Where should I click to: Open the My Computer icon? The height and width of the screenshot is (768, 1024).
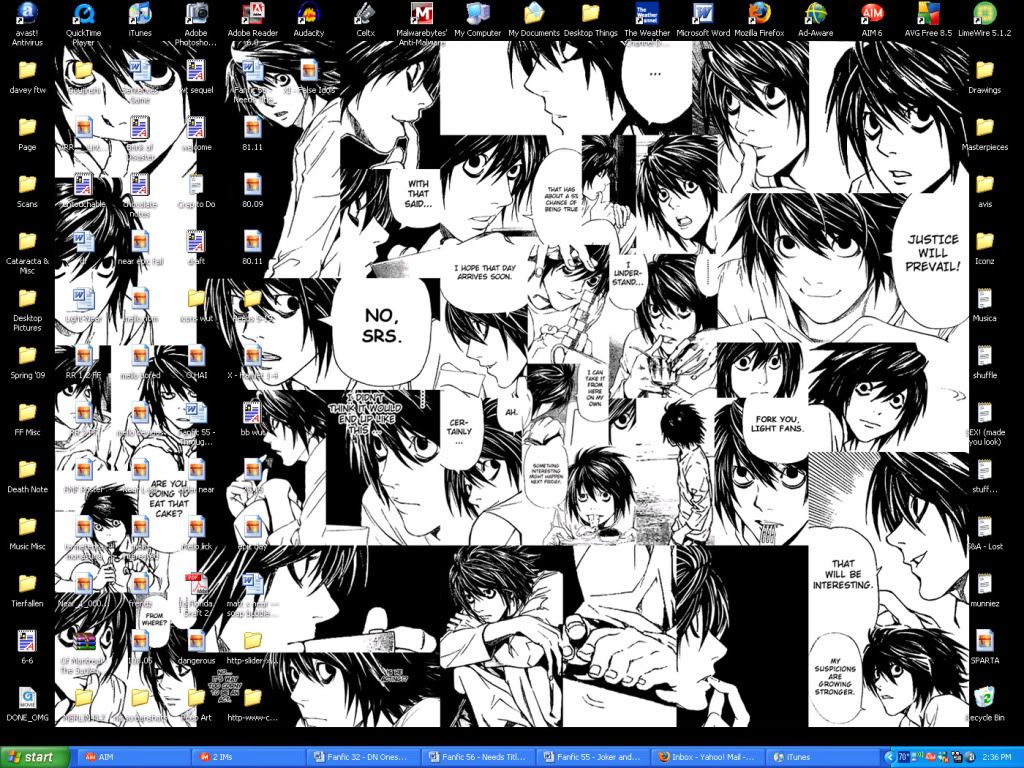click(478, 20)
